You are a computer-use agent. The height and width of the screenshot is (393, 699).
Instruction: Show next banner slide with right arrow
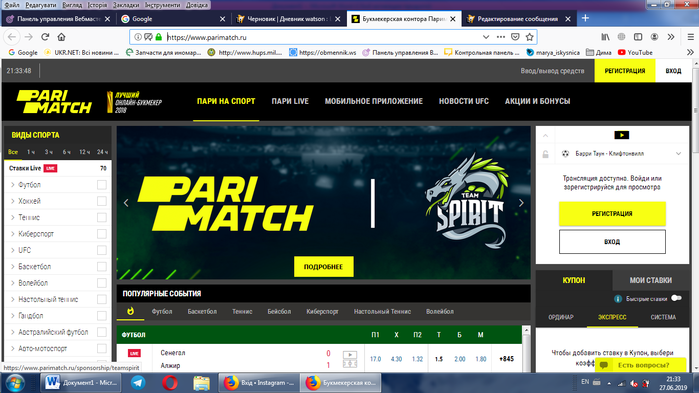click(521, 203)
